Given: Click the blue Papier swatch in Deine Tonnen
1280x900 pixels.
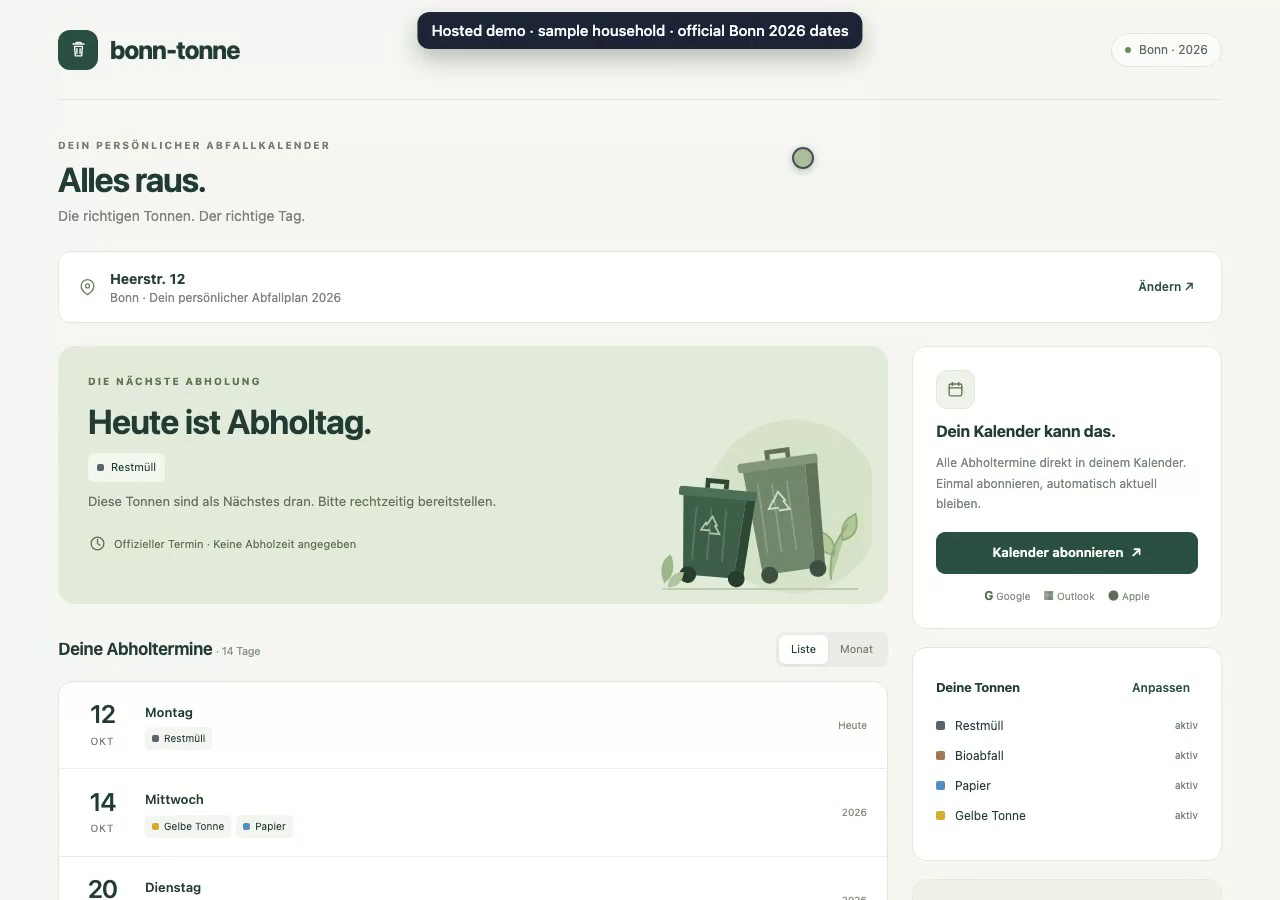Looking at the screenshot, I should click(940, 785).
